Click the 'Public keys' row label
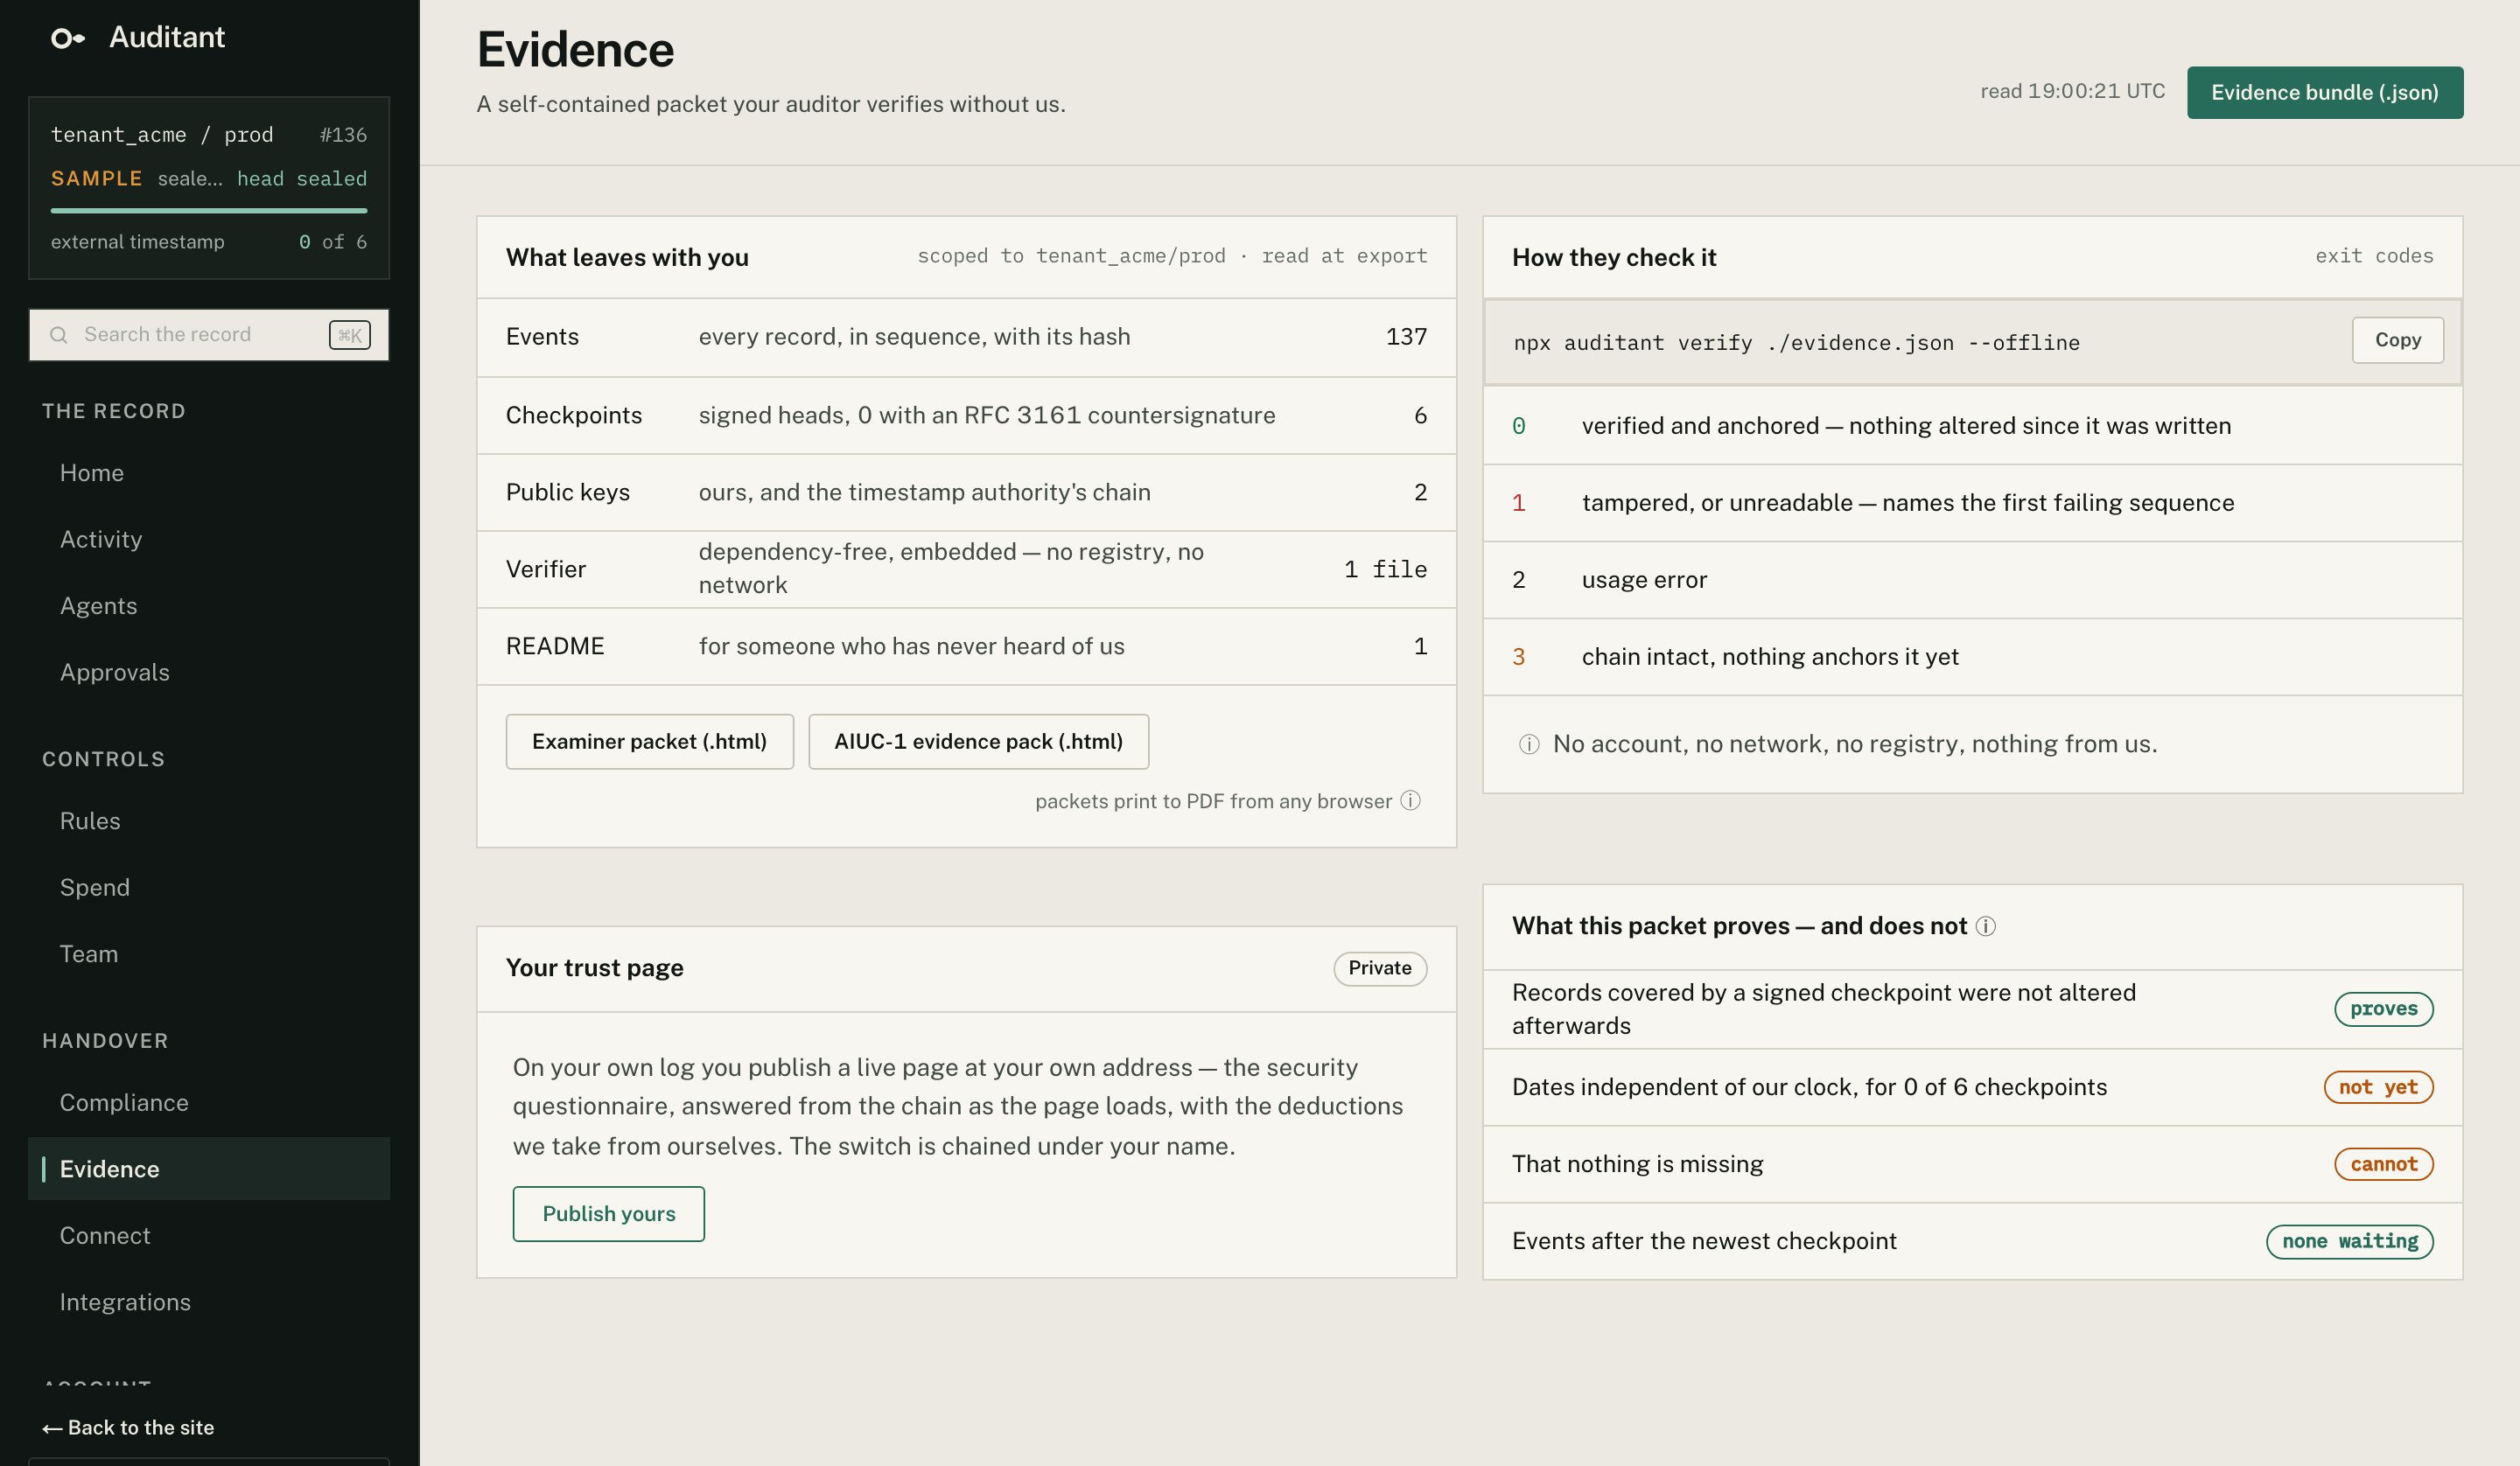The height and width of the screenshot is (1466, 2520). point(568,492)
